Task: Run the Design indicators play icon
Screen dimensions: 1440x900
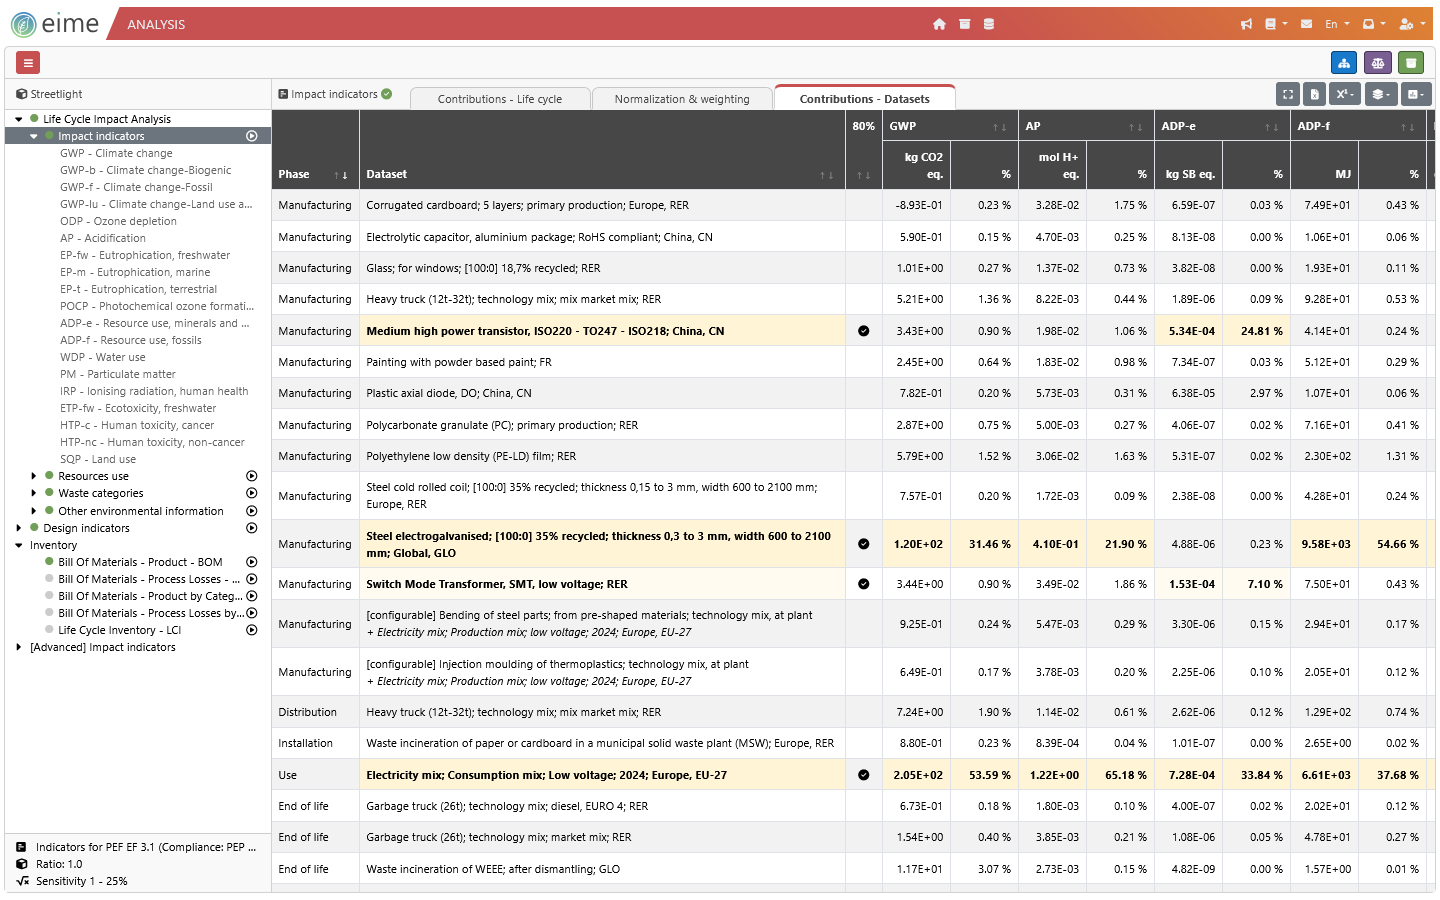Action: (252, 528)
